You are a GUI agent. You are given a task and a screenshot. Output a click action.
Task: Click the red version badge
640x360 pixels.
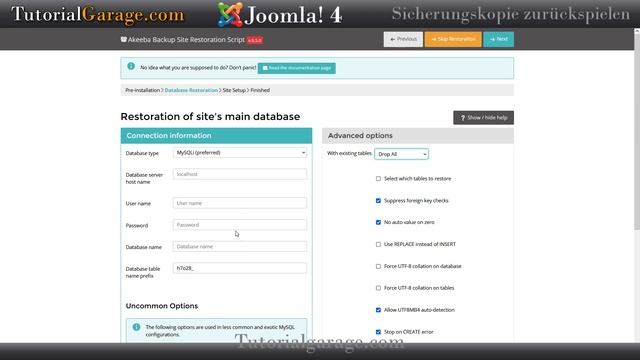pyautogui.click(x=255, y=40)
